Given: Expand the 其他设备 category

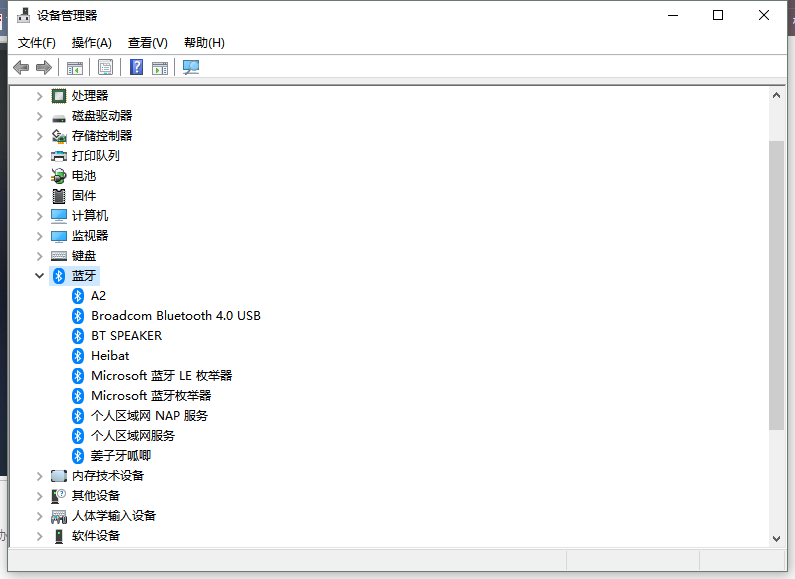Looking at the screenshot, I should click(x=40, y=496).
